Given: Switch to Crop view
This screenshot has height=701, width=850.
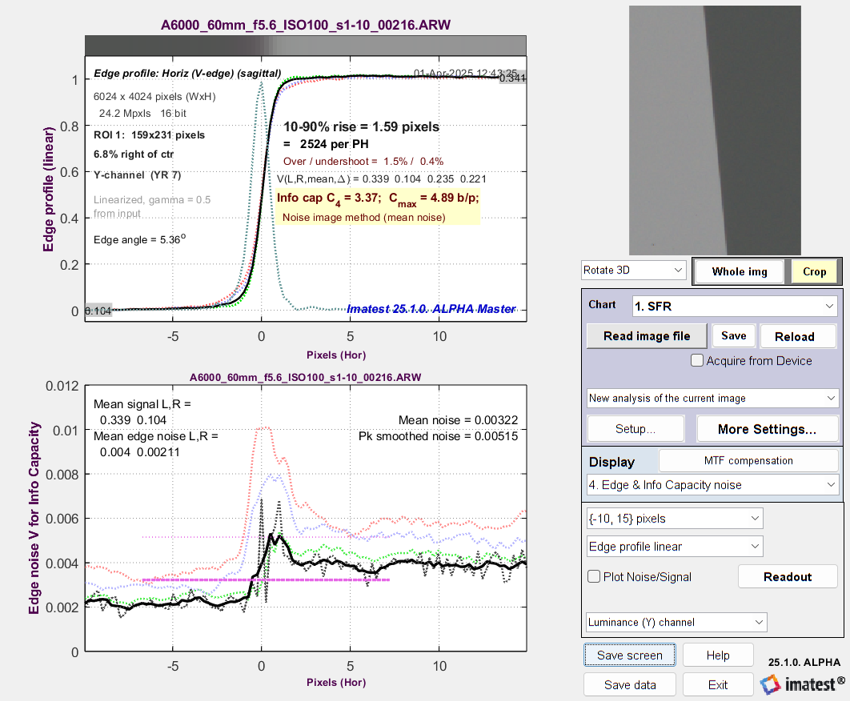Looking at the screenshot, I should pyautogui.click(x=814, y=272).
